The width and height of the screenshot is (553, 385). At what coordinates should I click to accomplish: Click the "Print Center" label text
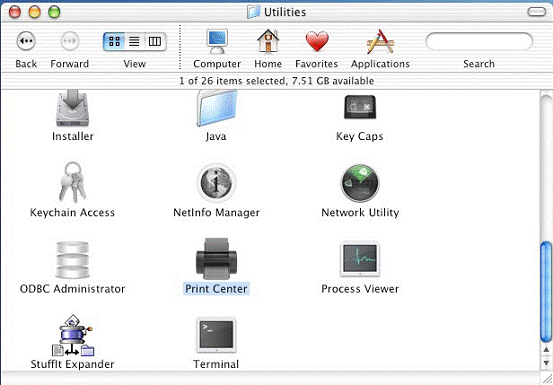[216, 289]
